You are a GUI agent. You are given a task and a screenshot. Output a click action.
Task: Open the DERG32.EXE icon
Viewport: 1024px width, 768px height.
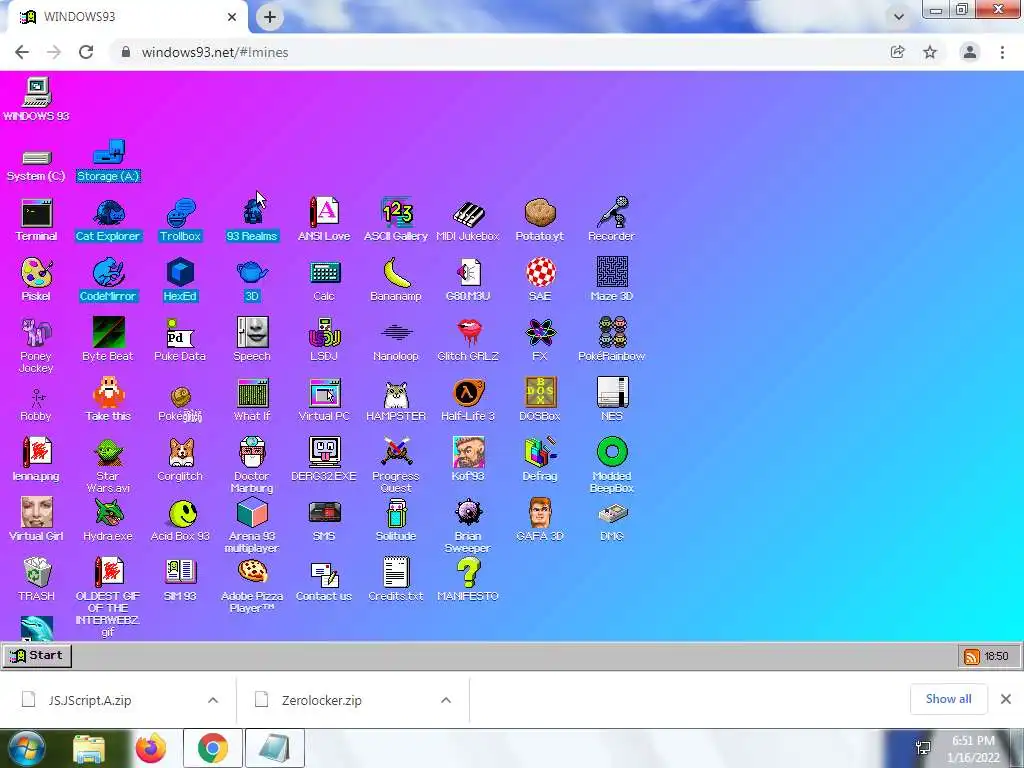coord(324,453)
